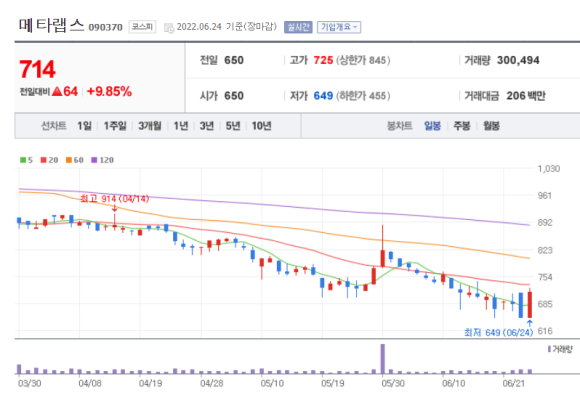Select the 10년 line chart tab
The width and height of the screenshot is (580, 400).
pos(262,126)
